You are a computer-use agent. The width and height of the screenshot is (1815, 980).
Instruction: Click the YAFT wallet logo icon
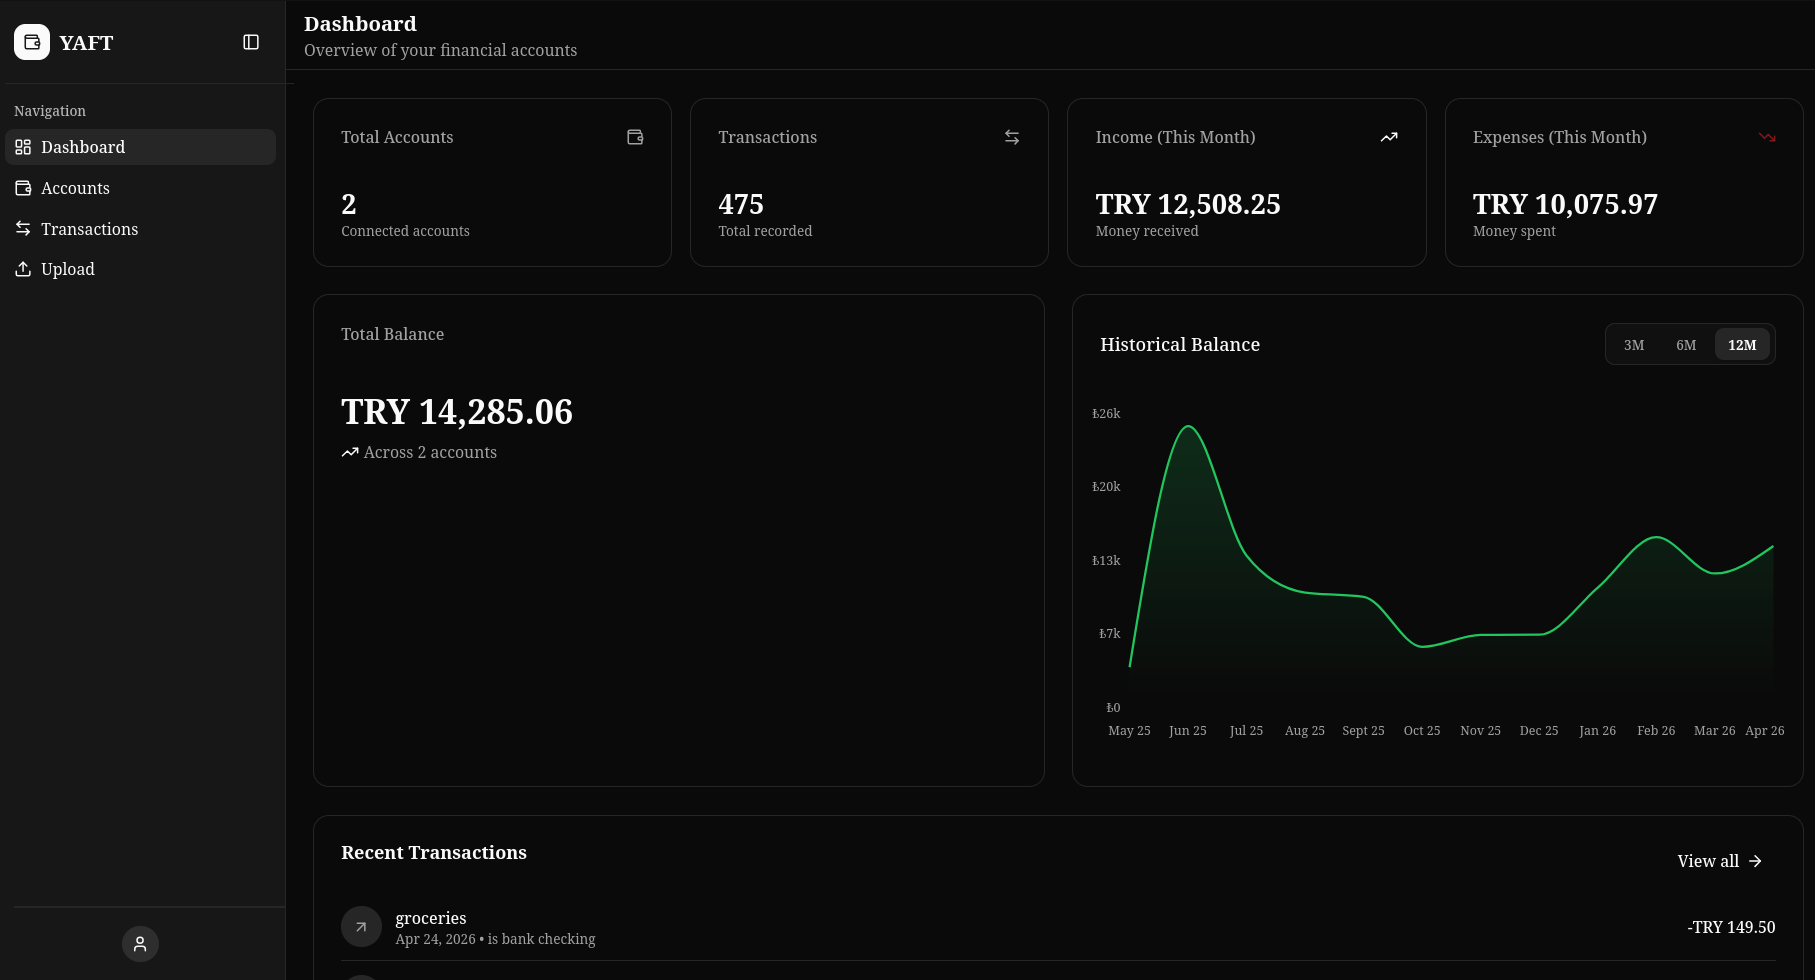(32, 42)
